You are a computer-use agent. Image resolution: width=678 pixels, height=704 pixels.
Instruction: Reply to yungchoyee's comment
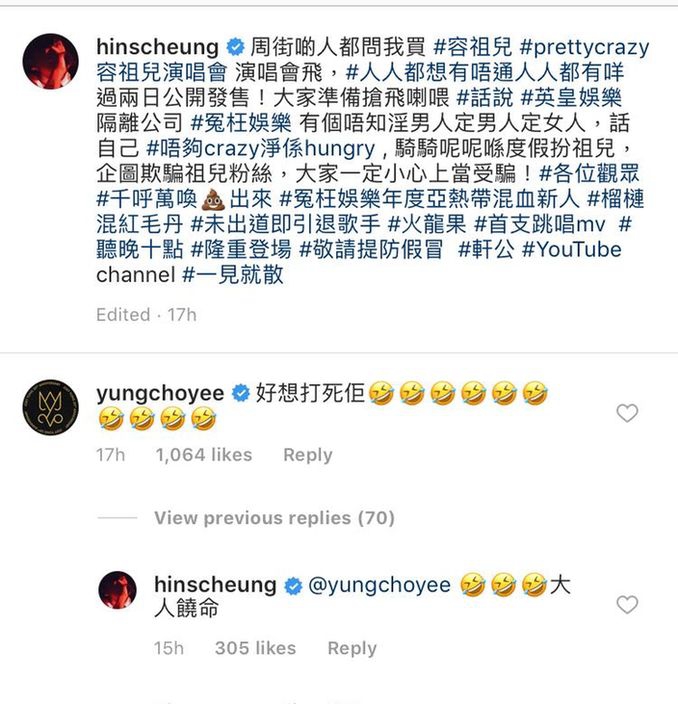click(x=308, y=455)
